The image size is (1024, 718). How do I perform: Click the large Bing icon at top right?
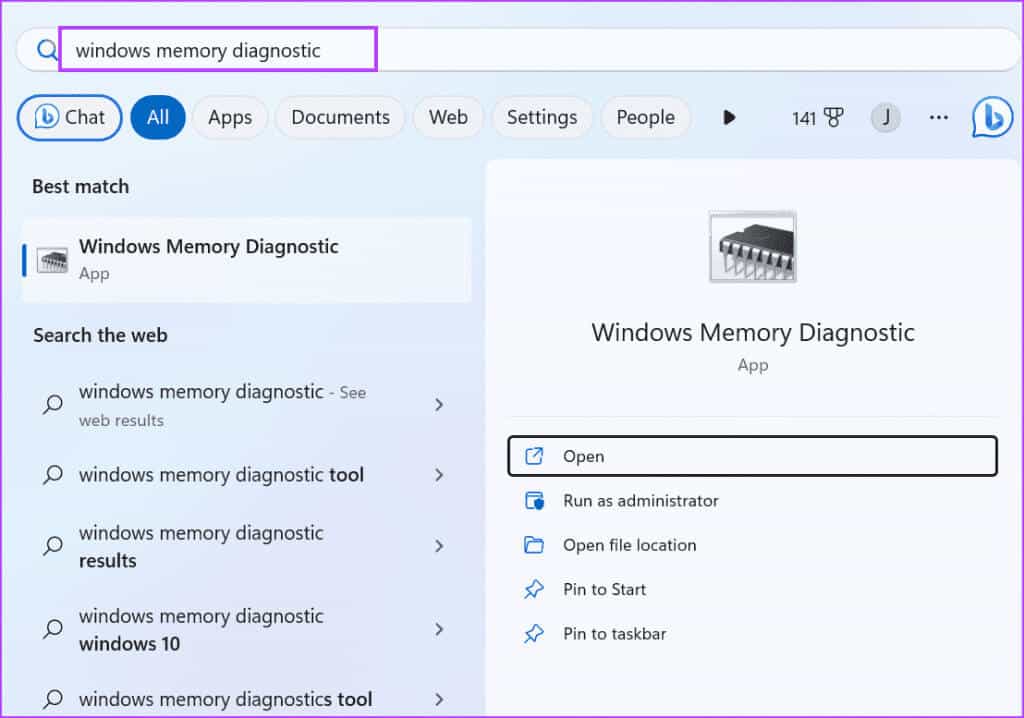coord(992,118)
